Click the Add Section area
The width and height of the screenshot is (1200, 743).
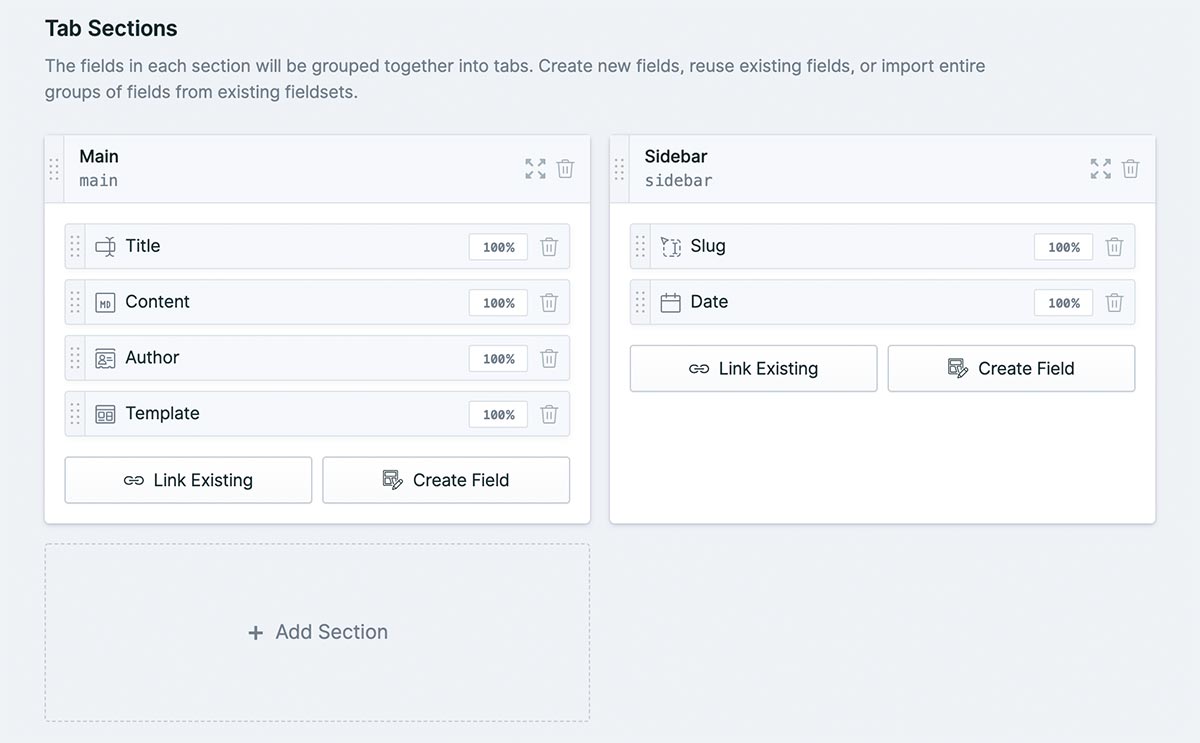click(317, 632)
